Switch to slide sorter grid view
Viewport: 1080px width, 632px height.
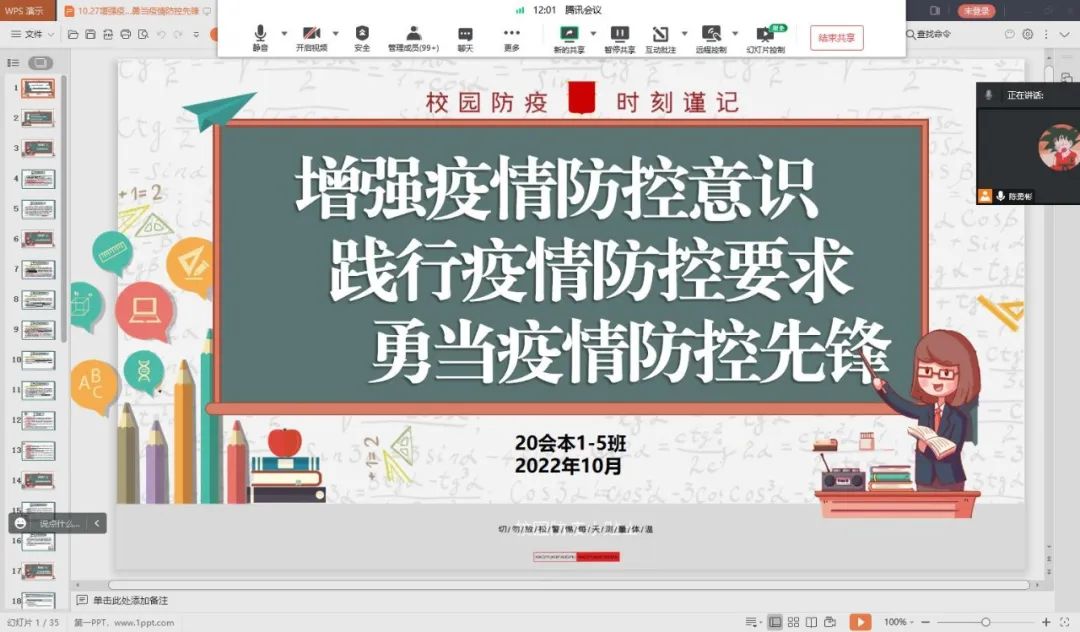pos(794,622)
